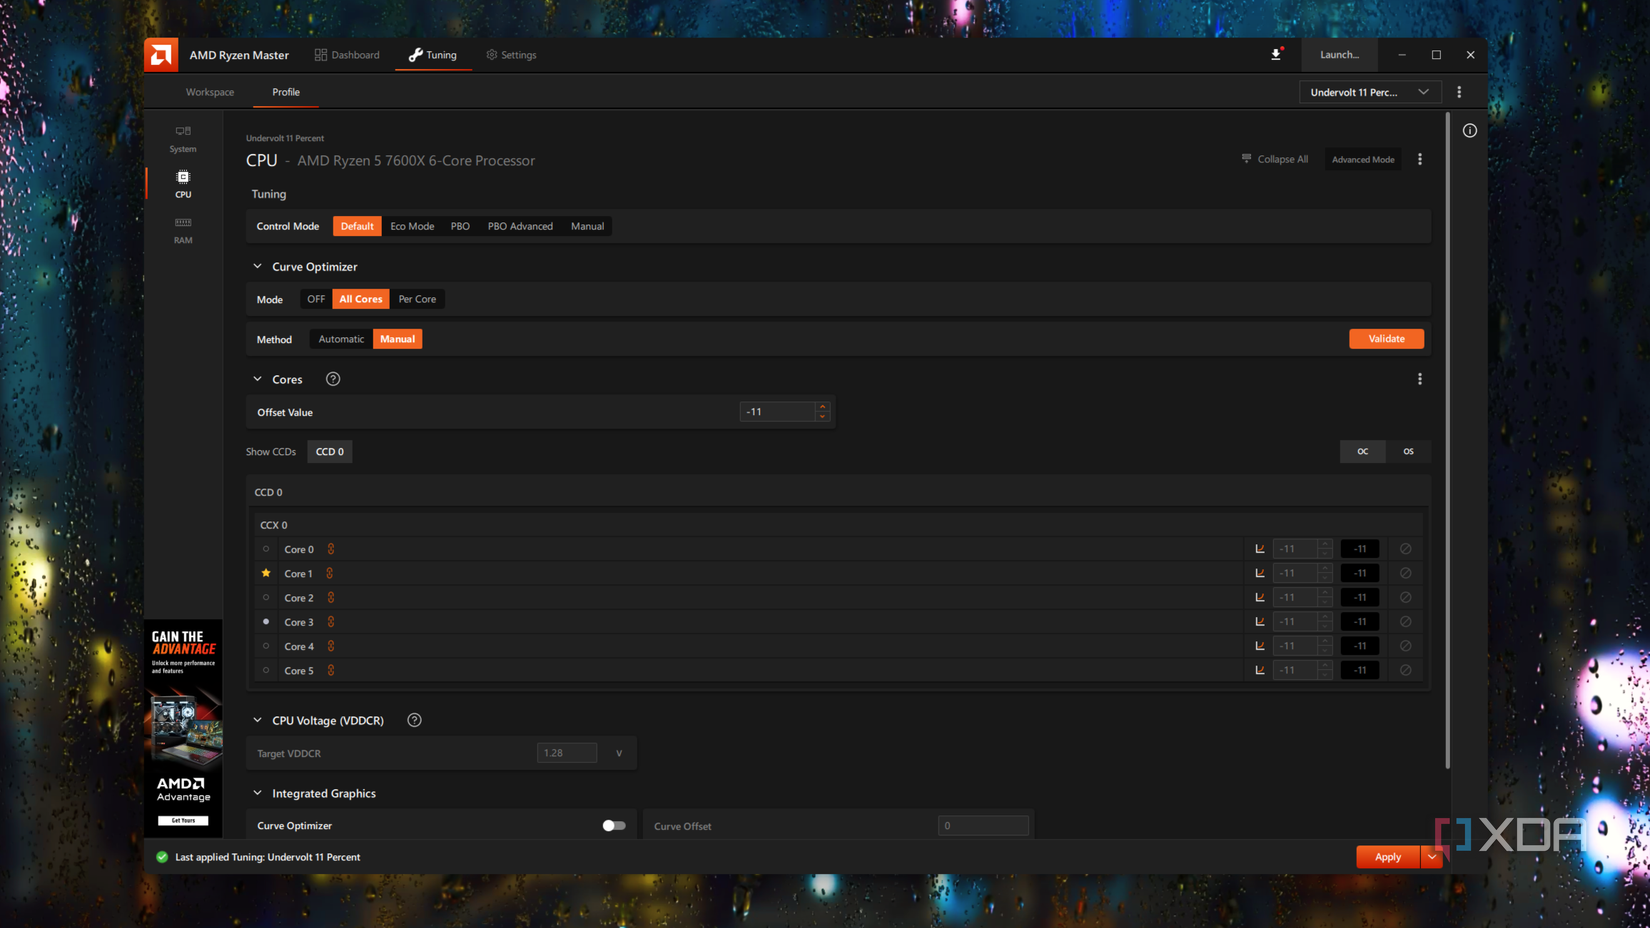This screenshot has height=928, width=1650.
Task: Select the Core 4 radio marker
Action: point(266,646)
